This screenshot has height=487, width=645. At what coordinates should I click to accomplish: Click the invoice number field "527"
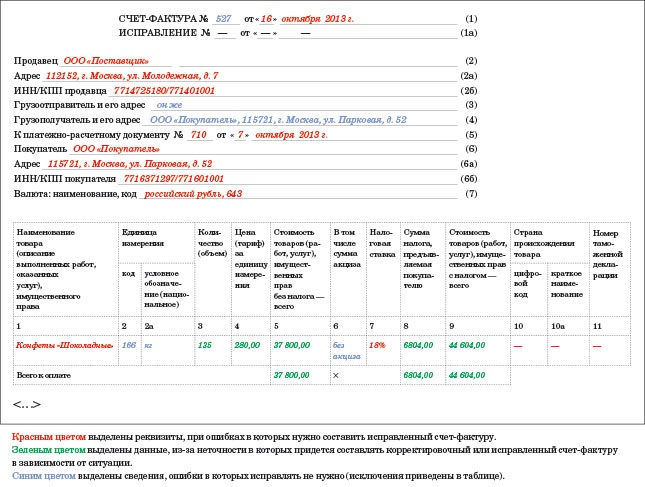(223, 19)
